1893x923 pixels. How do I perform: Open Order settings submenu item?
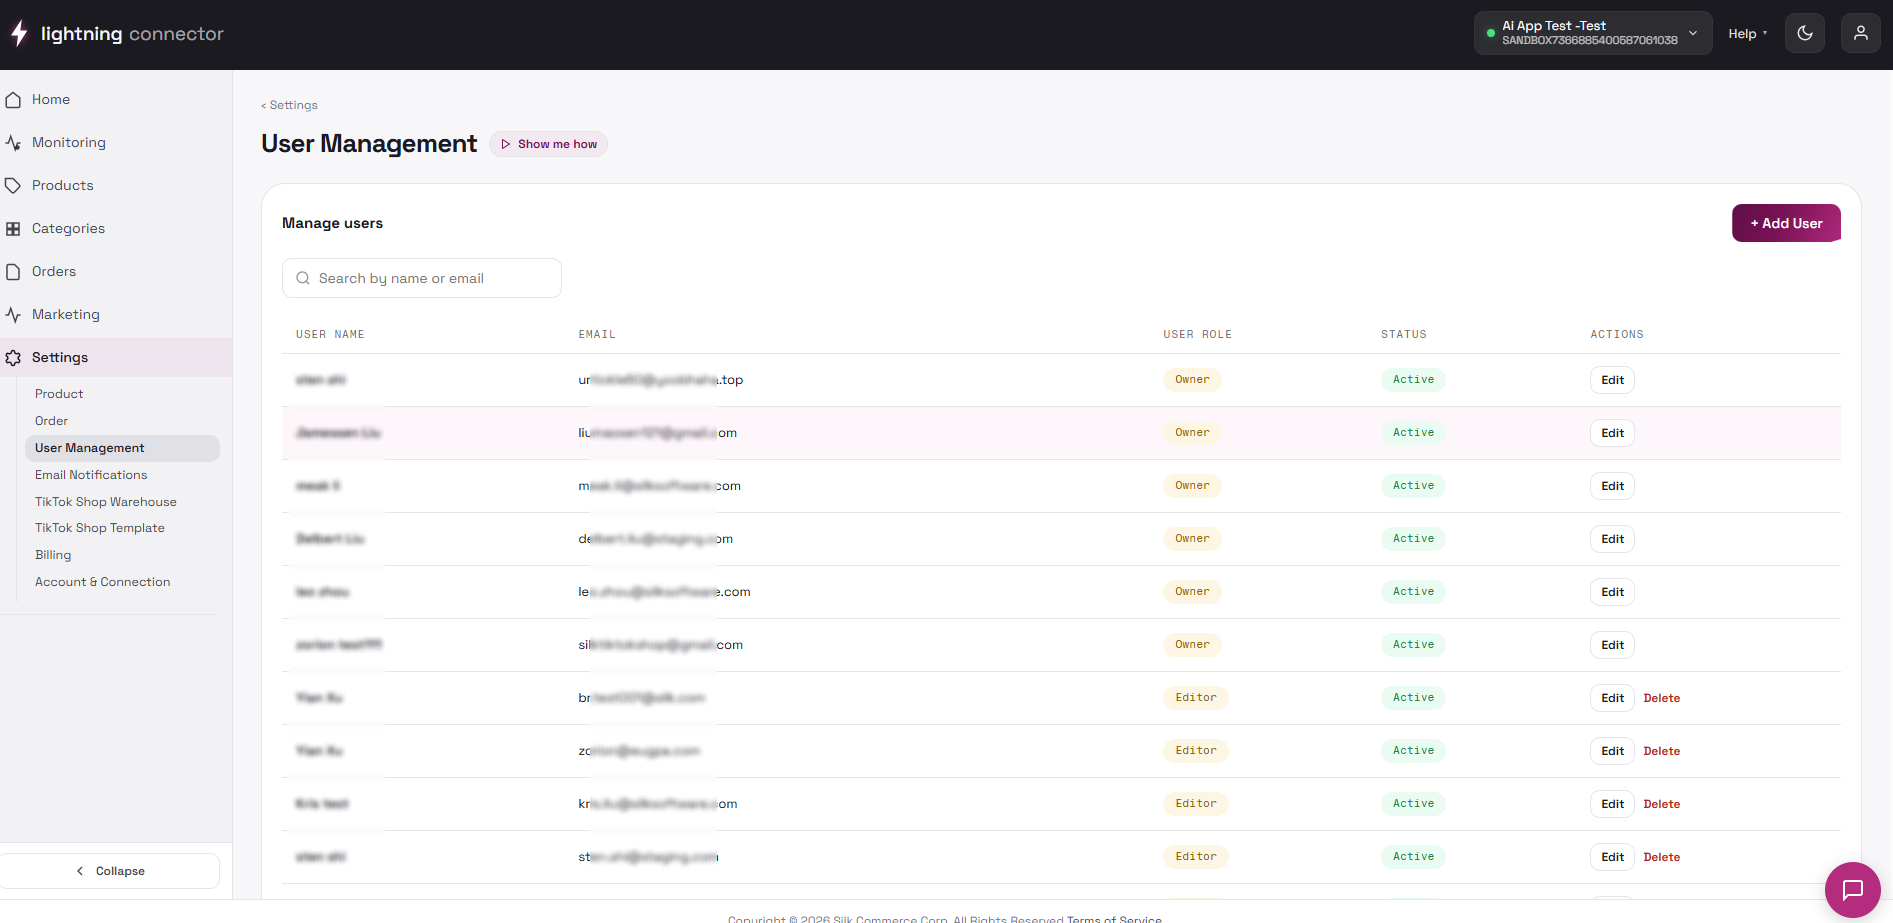click(x=52, y=421)
